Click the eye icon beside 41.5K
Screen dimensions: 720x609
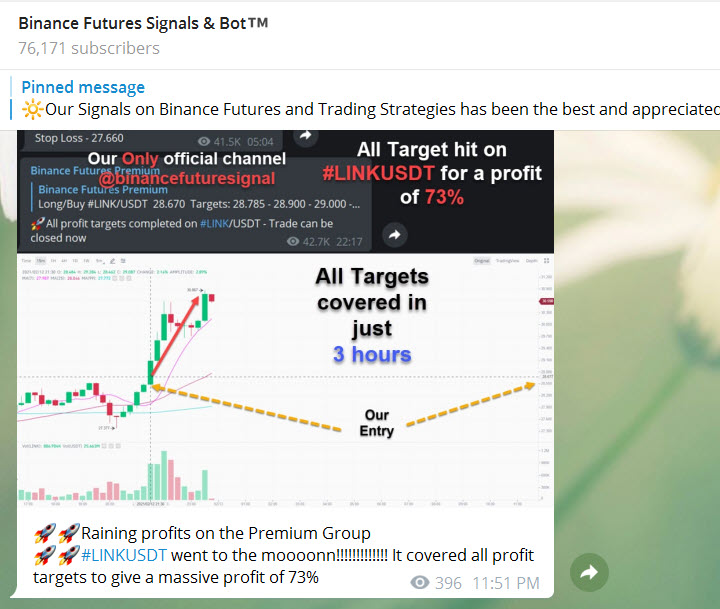(x=207, y=141)
